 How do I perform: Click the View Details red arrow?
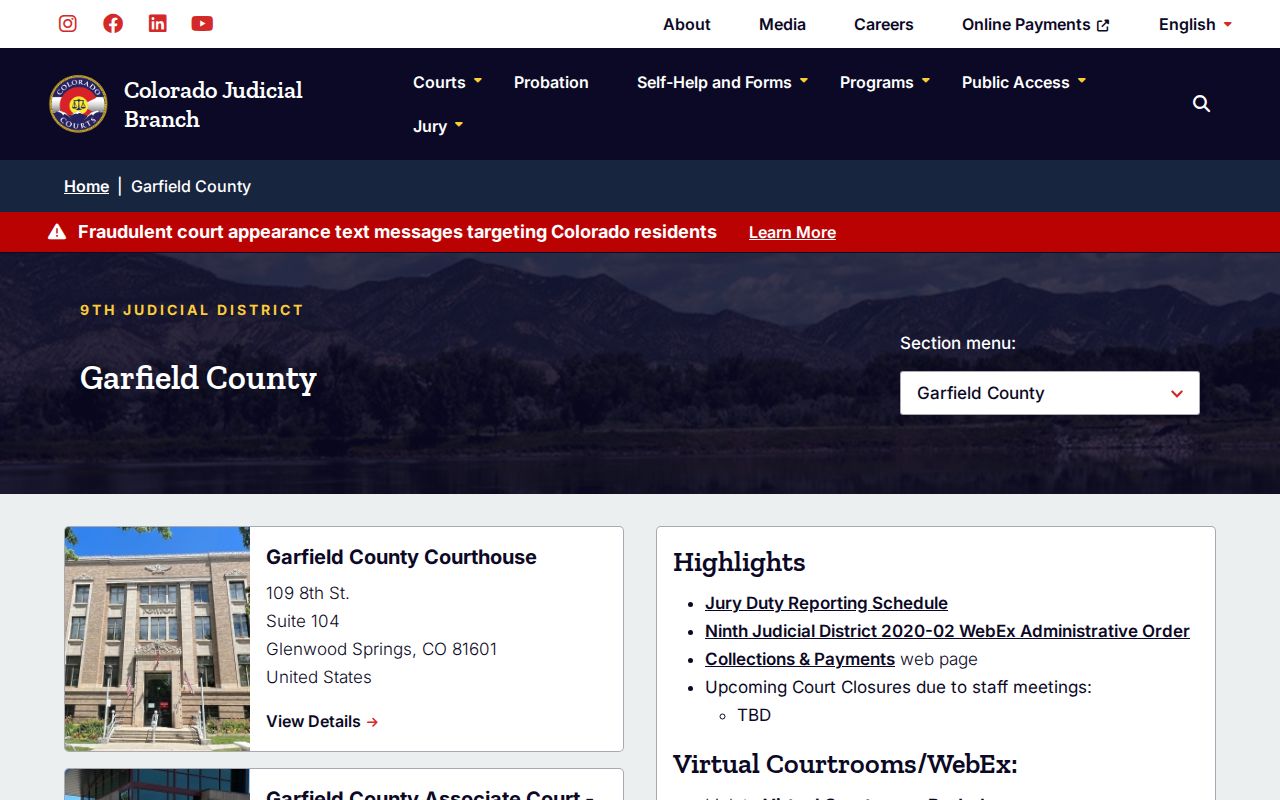point(372,722)
